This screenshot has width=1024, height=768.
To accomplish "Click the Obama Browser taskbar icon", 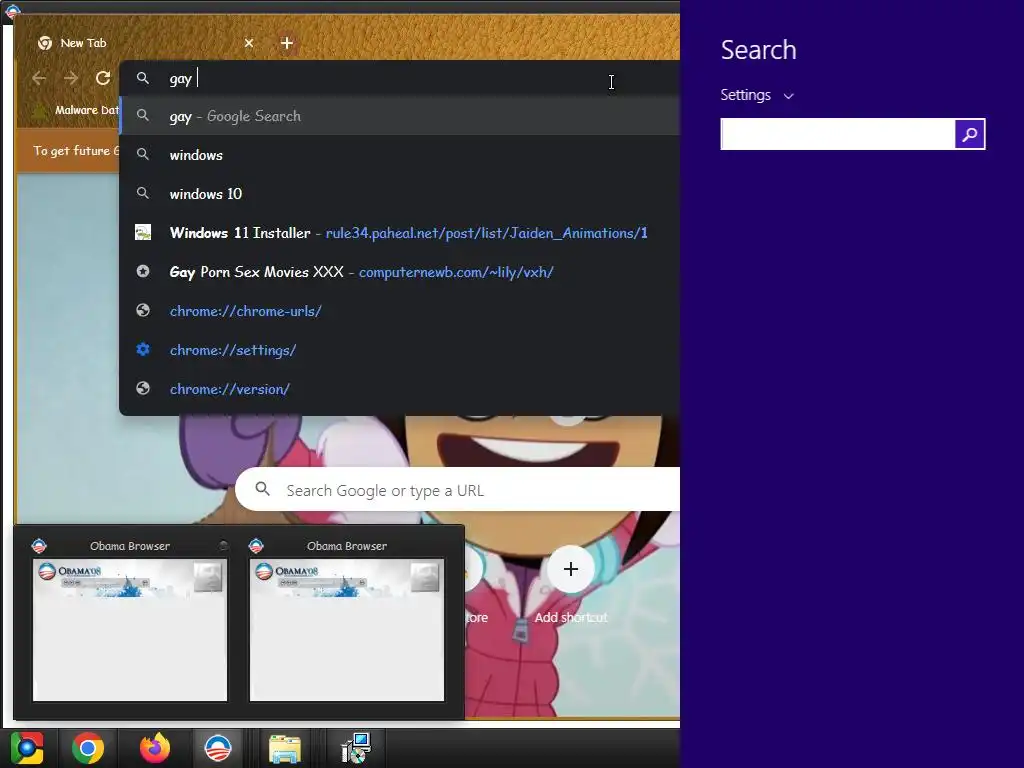I will coord(218,748).
